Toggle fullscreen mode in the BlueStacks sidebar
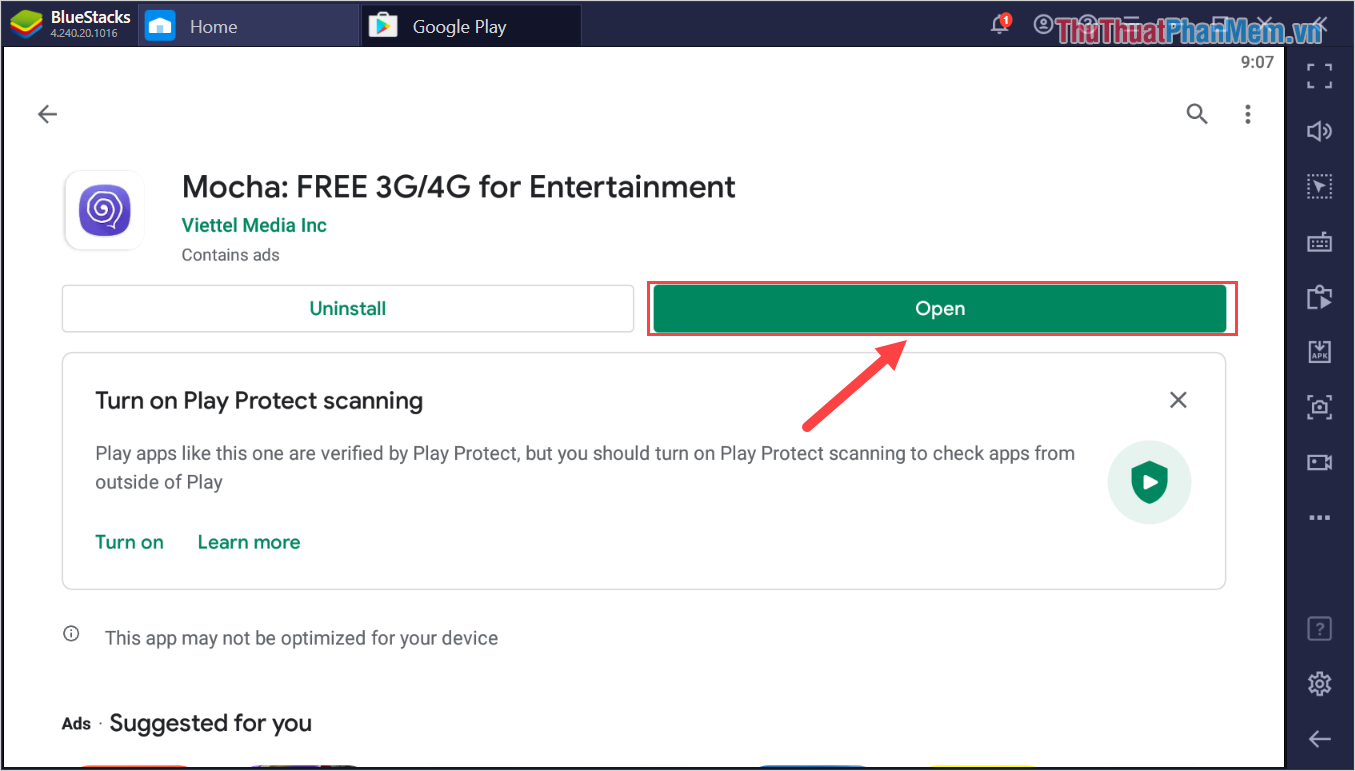The width and height of the screenshot is (1355, 771). pos(1319,77)
